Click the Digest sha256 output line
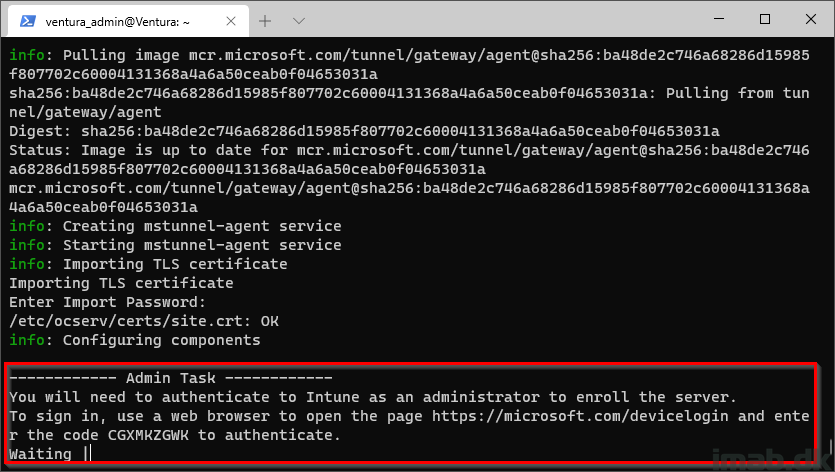Screen dimensions: 835x472 364,131
